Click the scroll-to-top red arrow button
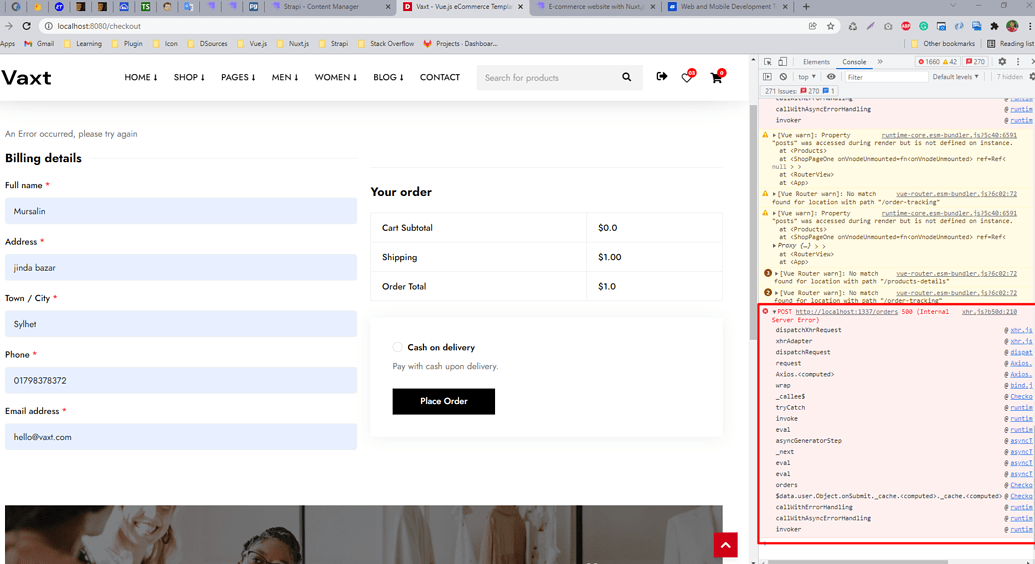This screenshot has width=1035, height=564. point(725,545)
